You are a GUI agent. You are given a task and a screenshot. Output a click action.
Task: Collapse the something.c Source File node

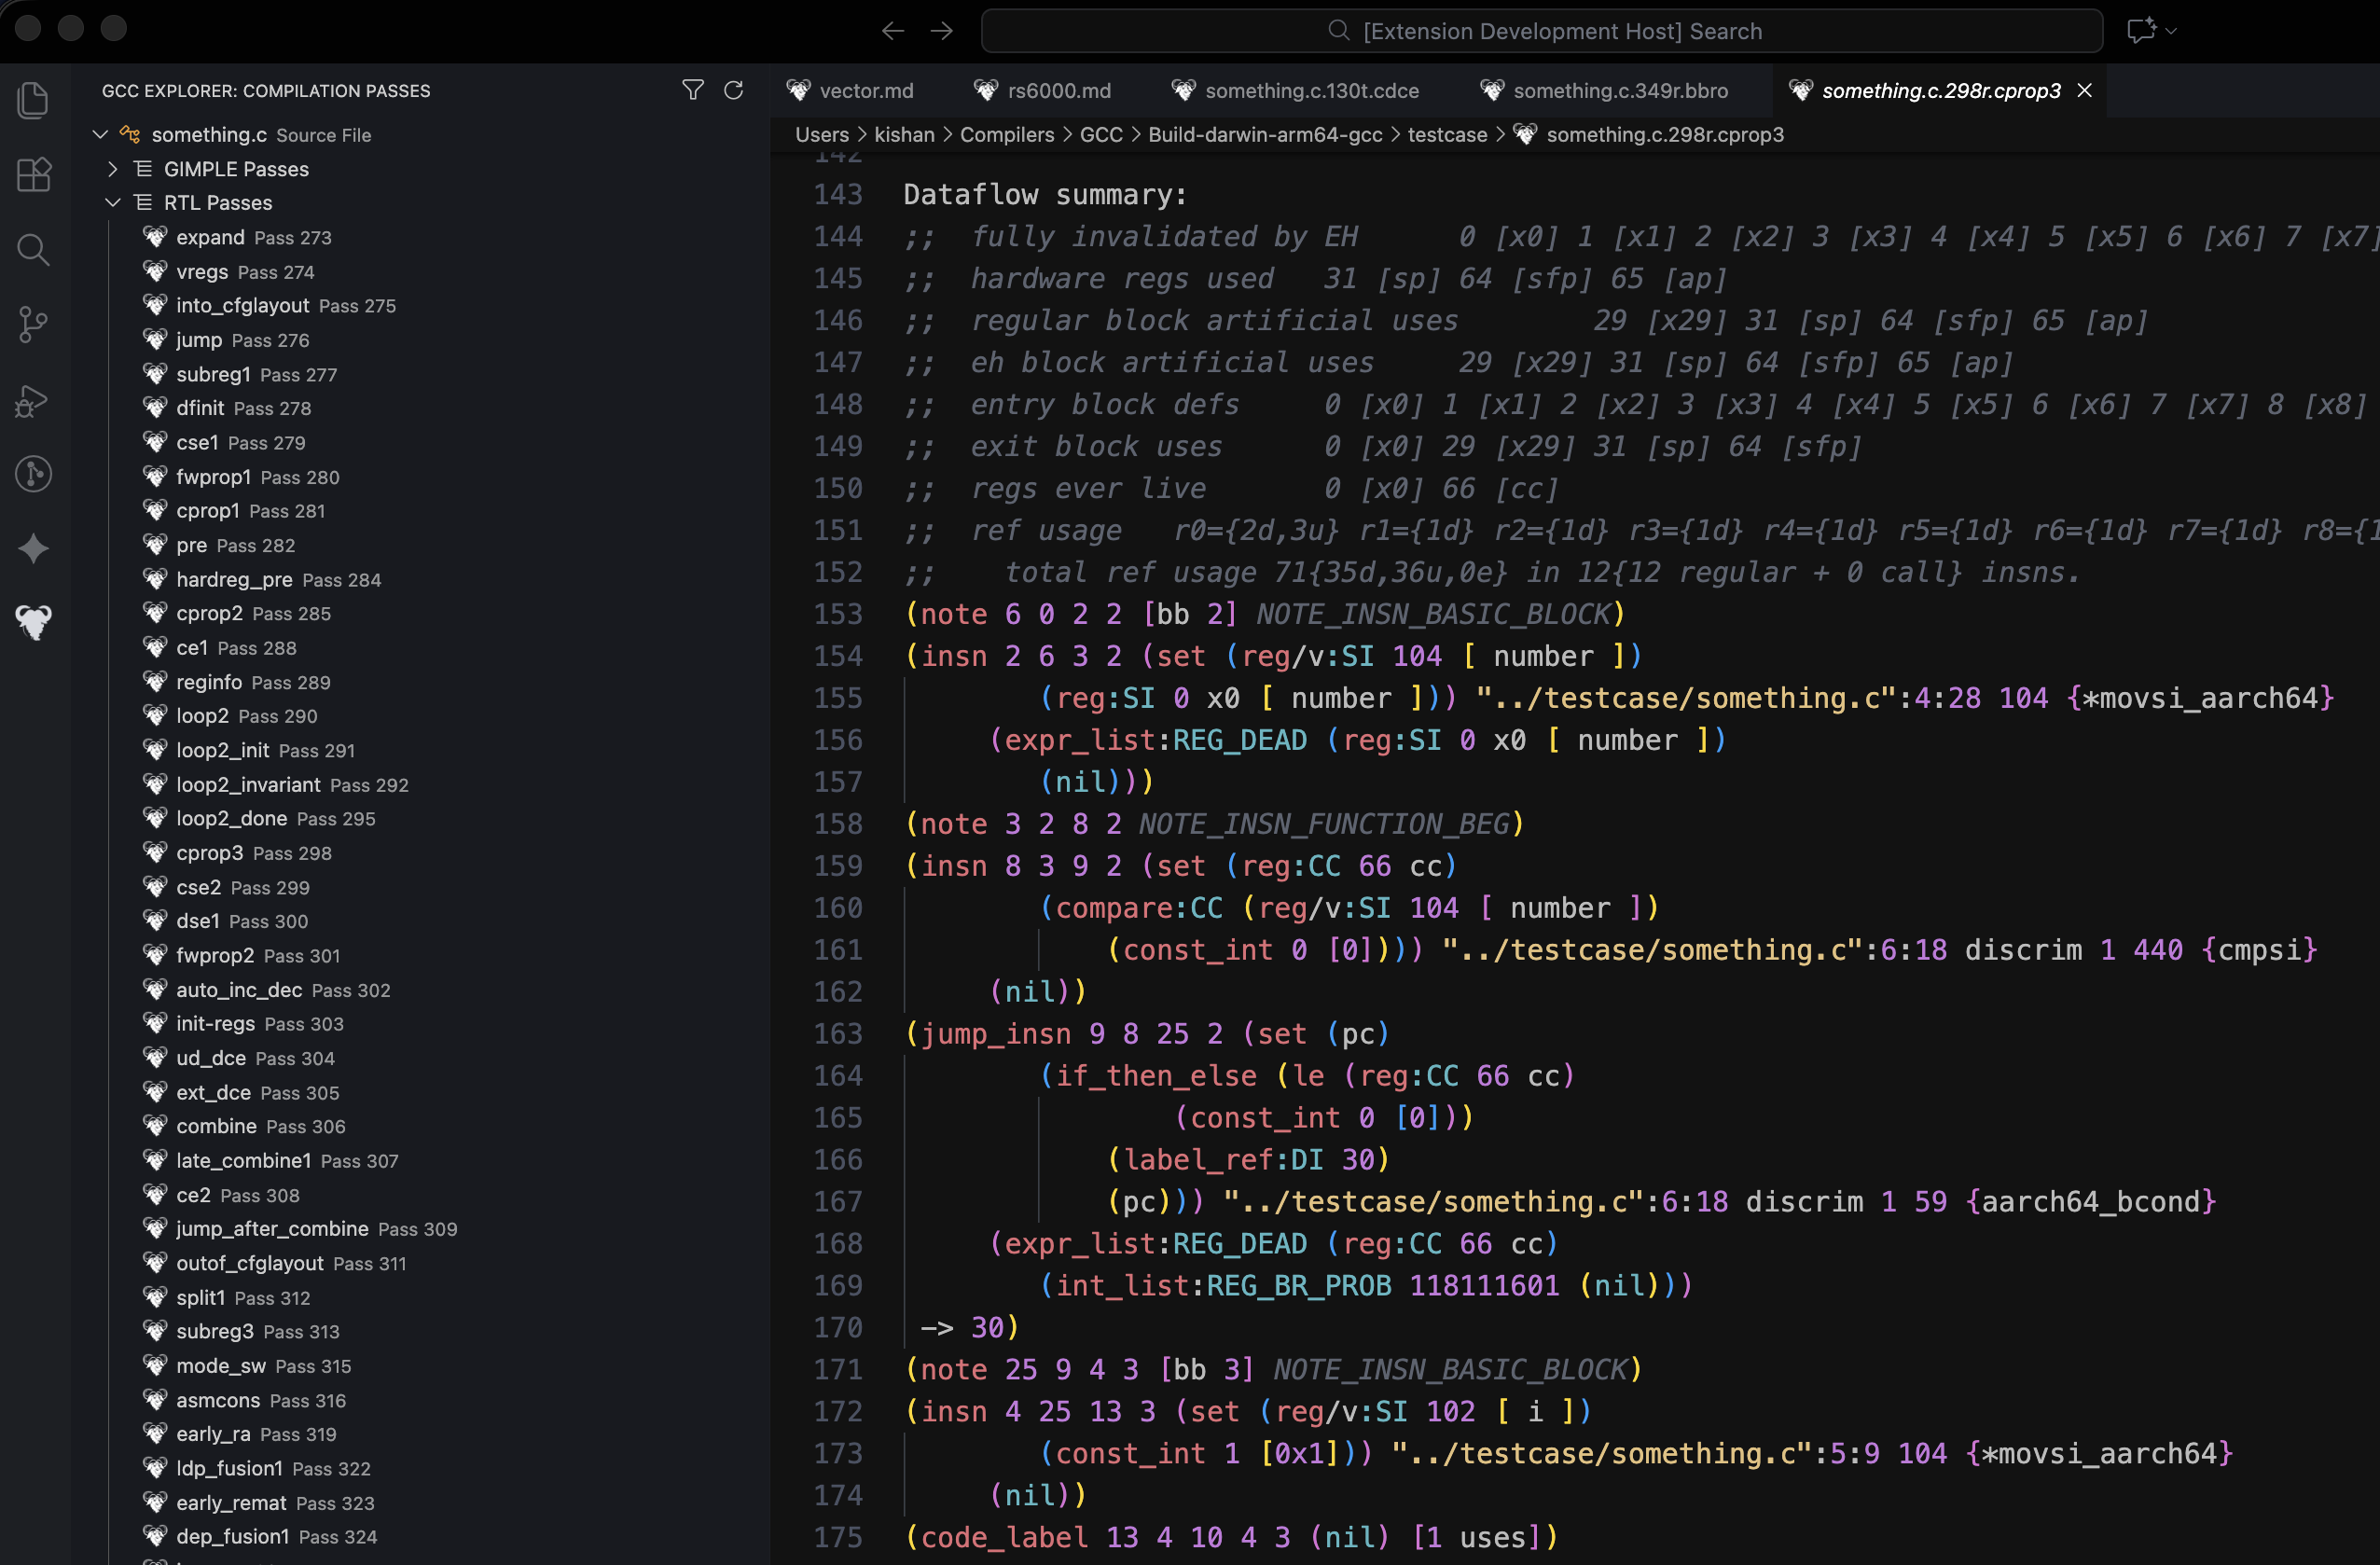(x=100, y=134)
